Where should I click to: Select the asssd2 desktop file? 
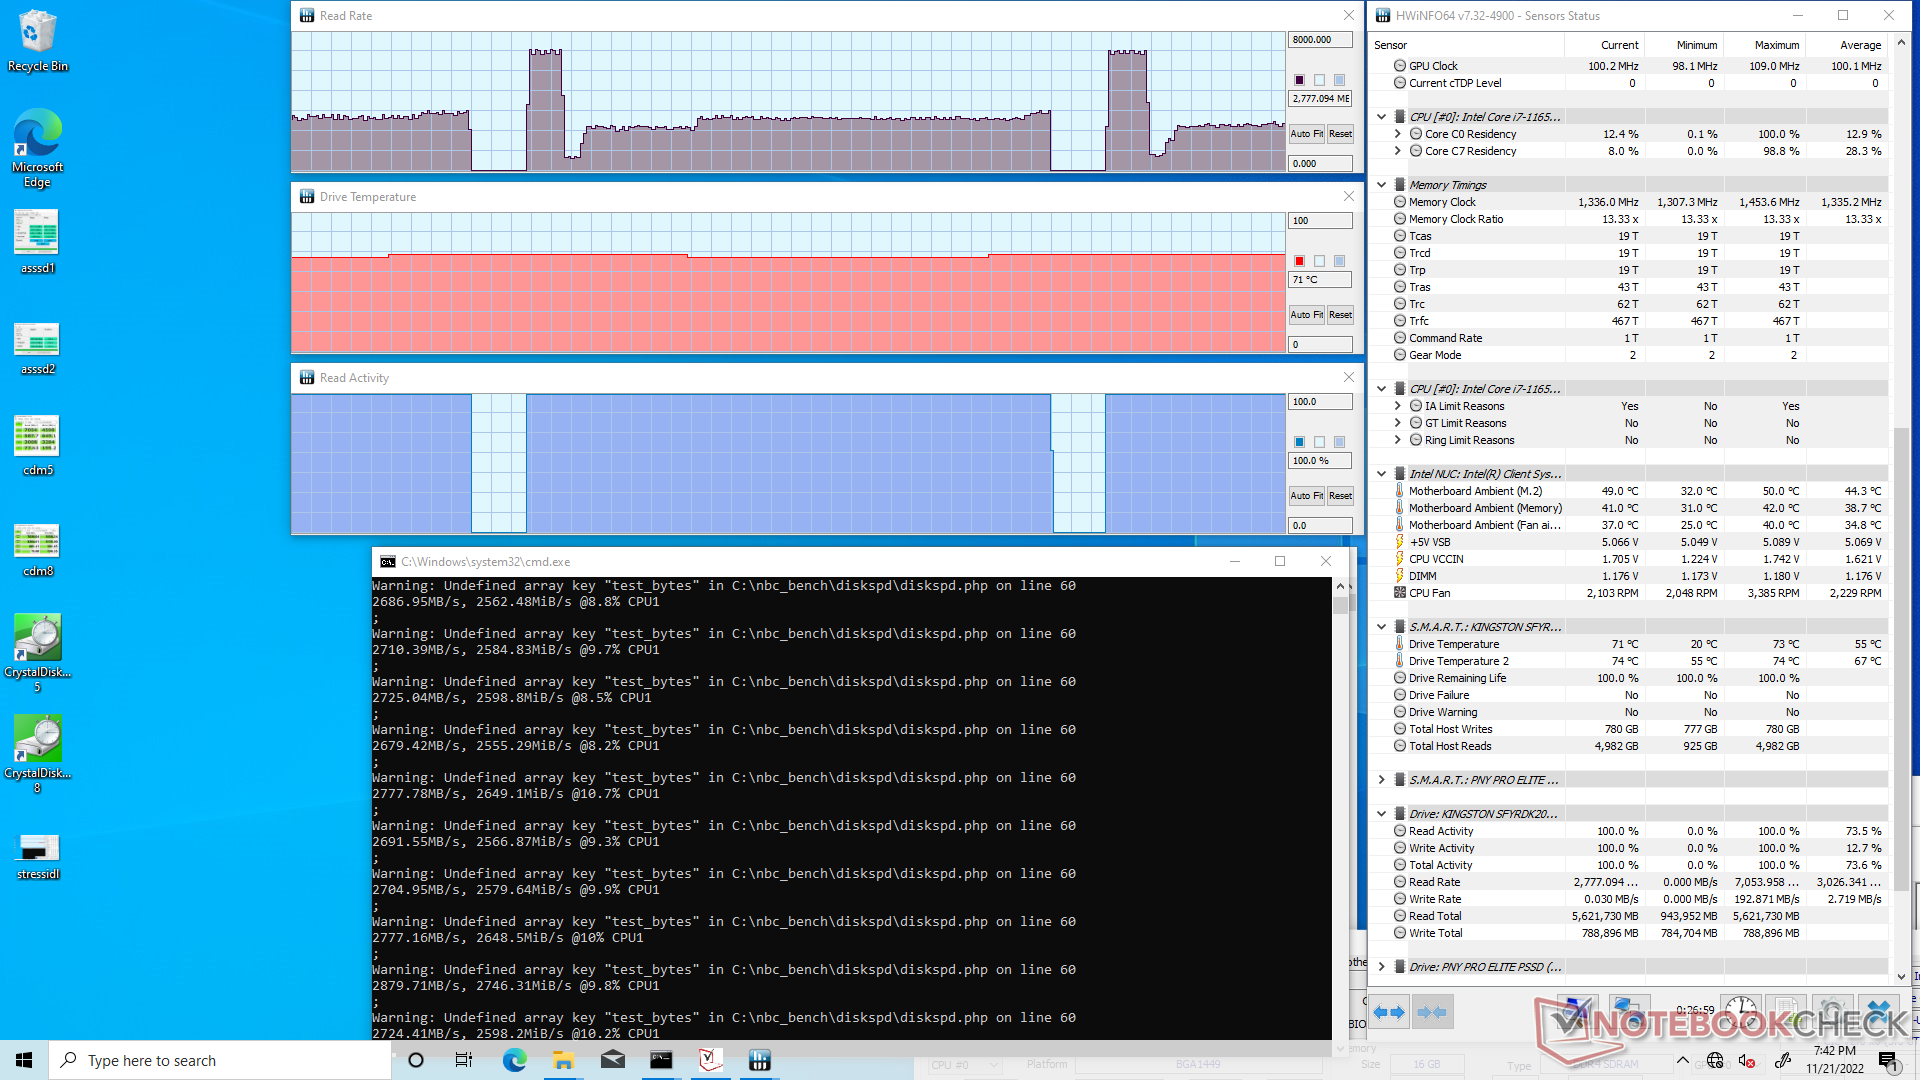click(37, 348)
